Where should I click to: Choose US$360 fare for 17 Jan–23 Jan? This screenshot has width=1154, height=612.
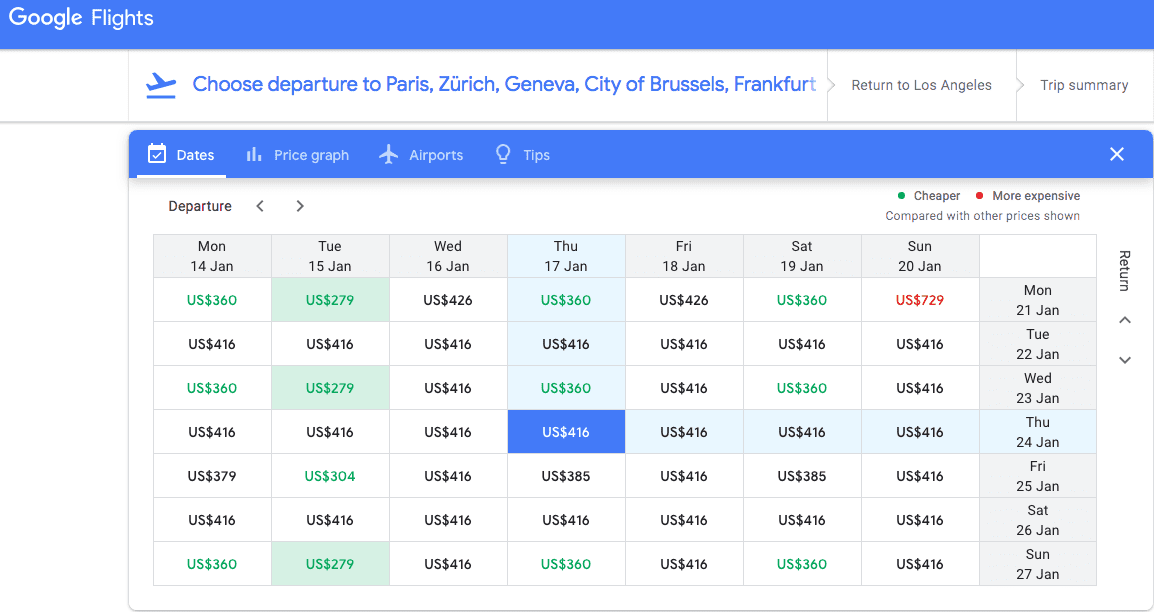point(566,388)
